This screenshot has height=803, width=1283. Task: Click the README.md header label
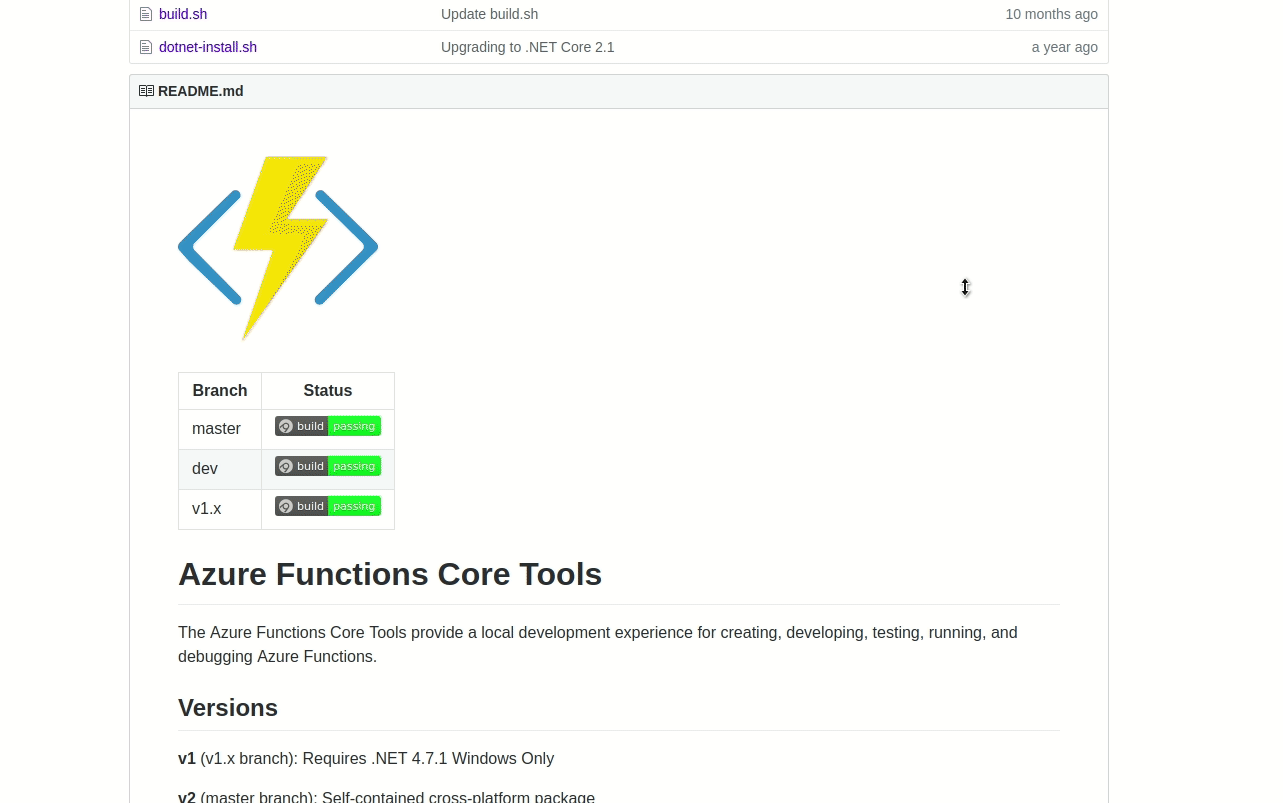[200, 90]
